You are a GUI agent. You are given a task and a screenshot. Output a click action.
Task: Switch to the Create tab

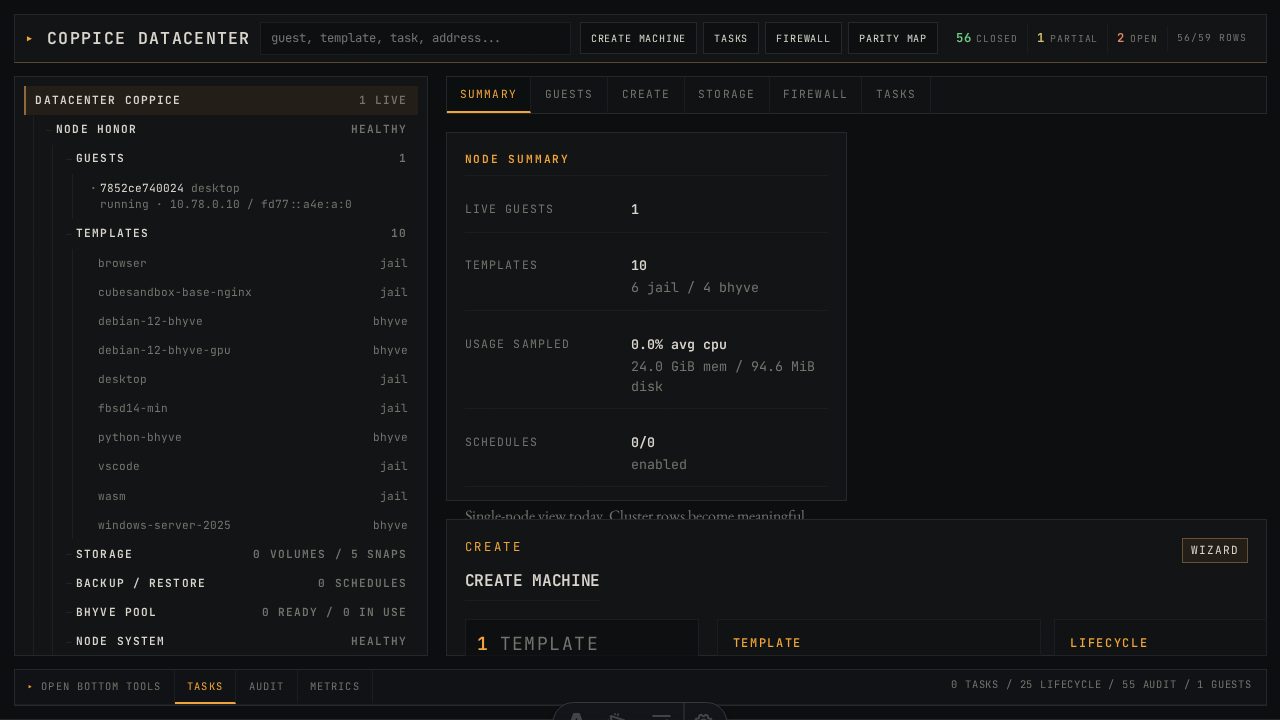(x=646, y=95)
